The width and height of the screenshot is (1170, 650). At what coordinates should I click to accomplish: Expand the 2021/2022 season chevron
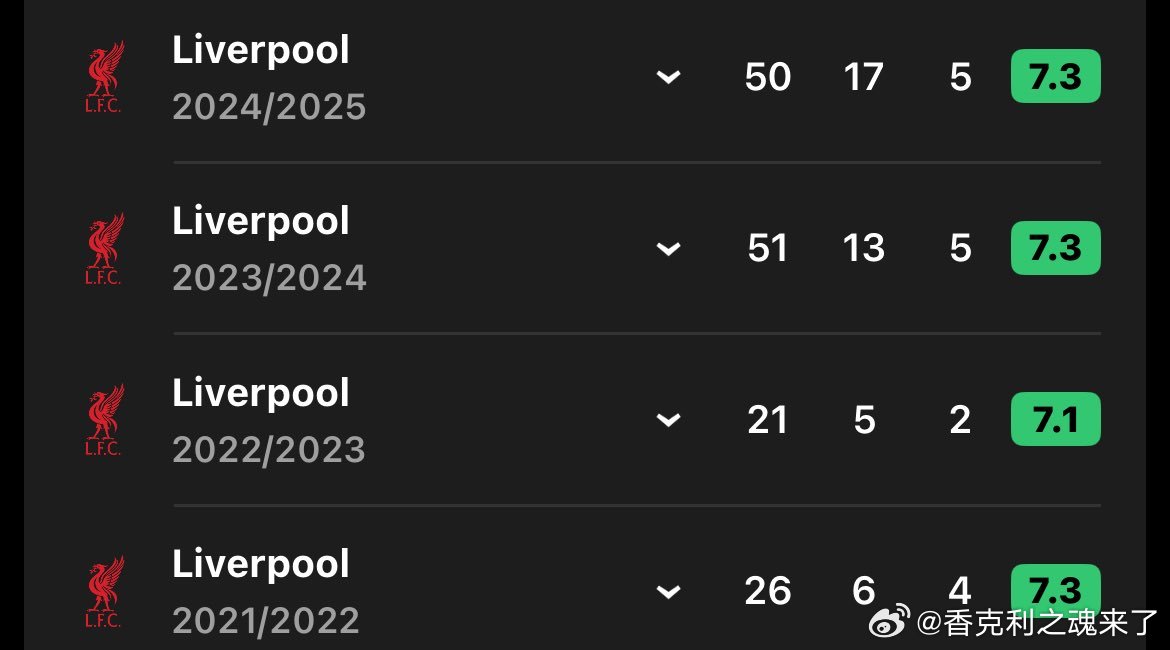tap(668, 591)
